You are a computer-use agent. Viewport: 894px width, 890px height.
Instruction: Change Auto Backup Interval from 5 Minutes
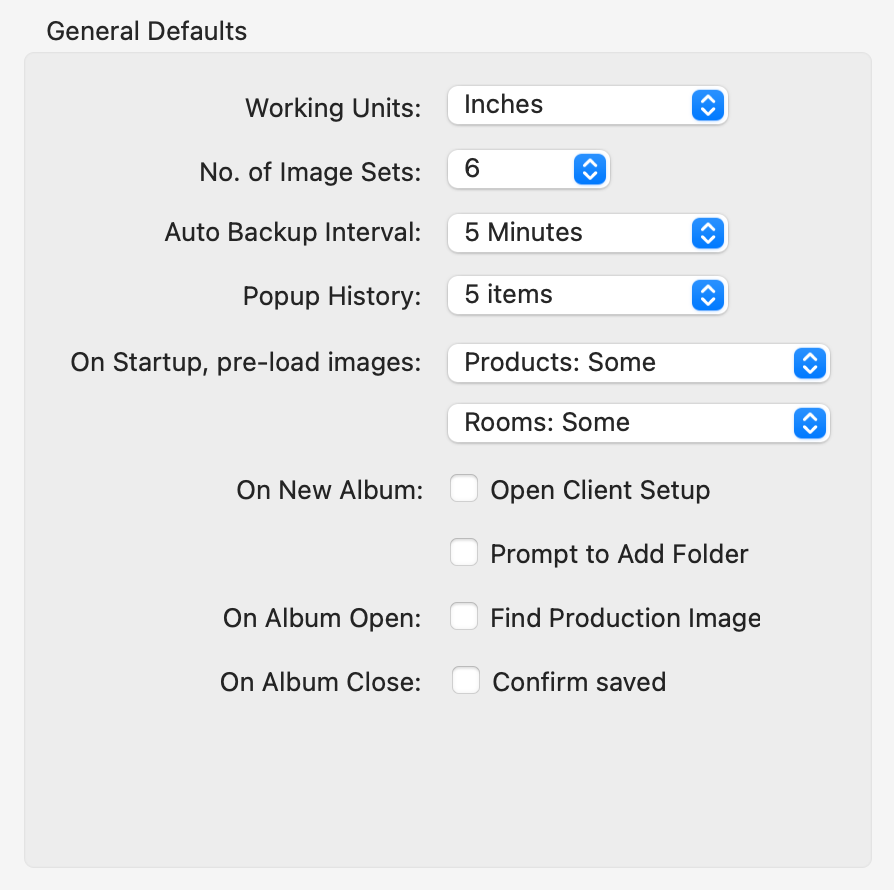coord(587,233)
